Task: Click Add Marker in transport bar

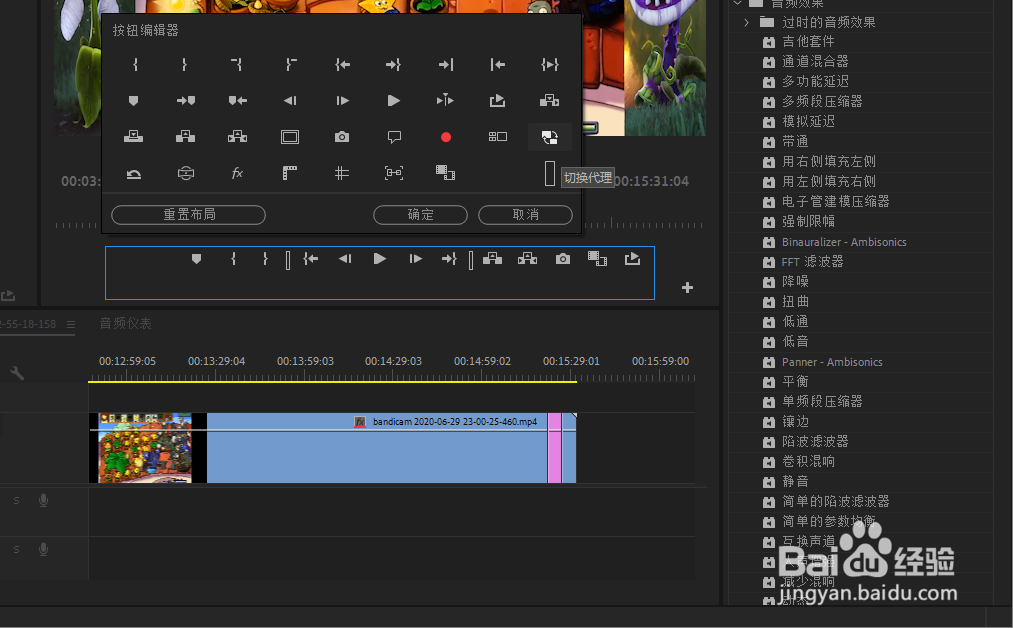Action: (x=196, y=259)
